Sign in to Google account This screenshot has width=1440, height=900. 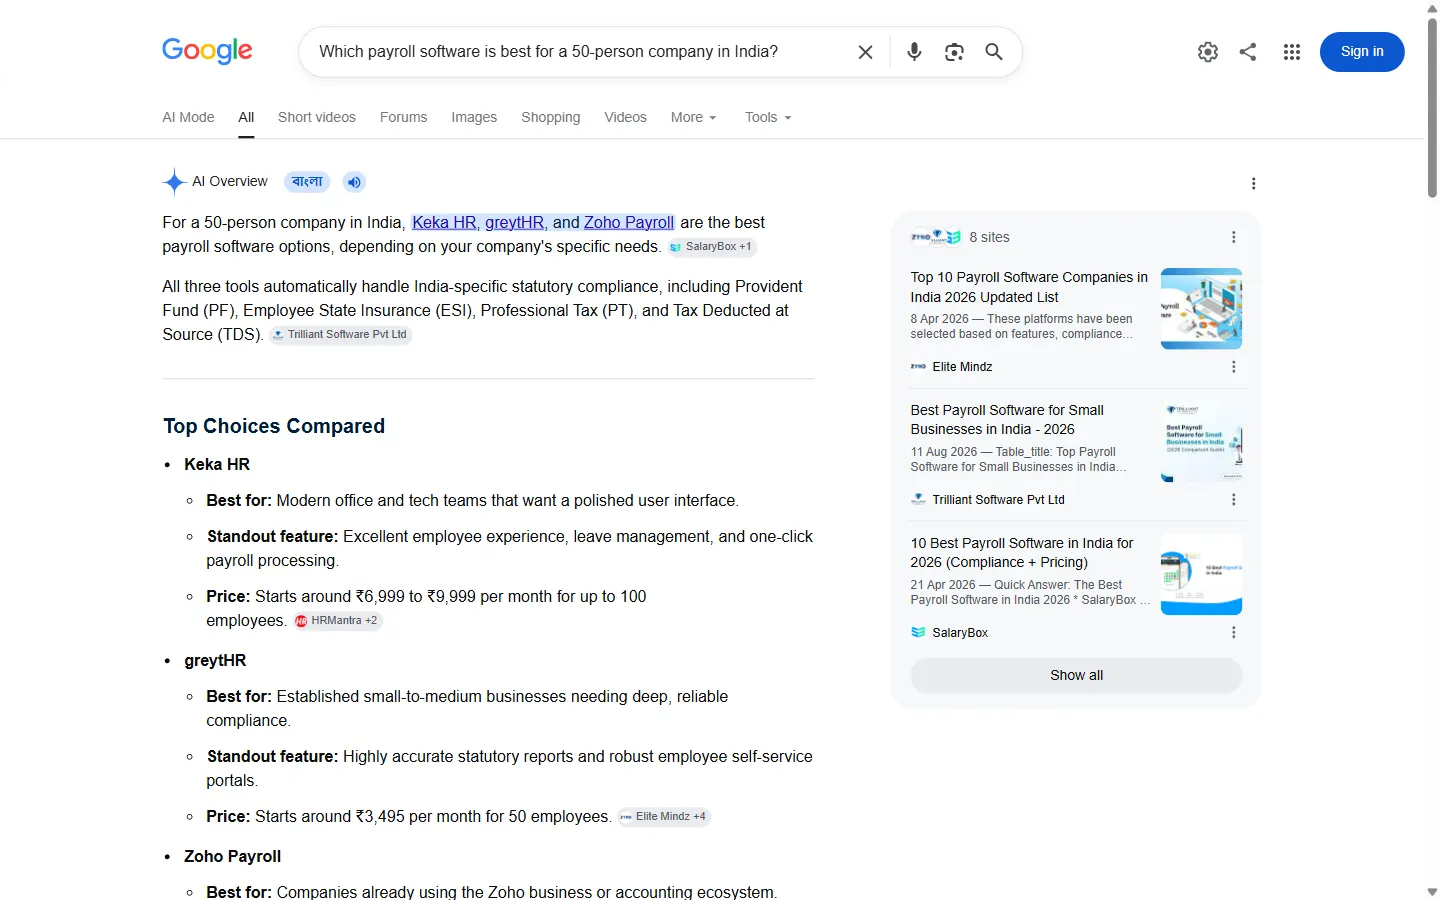1362,52
